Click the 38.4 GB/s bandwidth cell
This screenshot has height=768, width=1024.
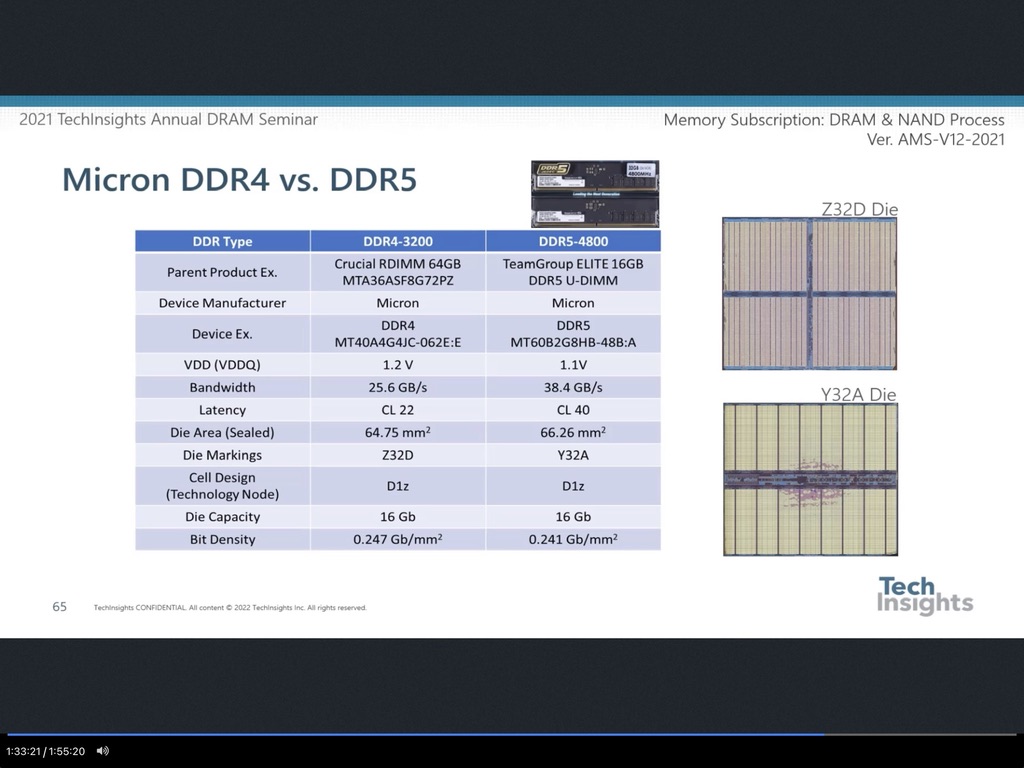572,387
